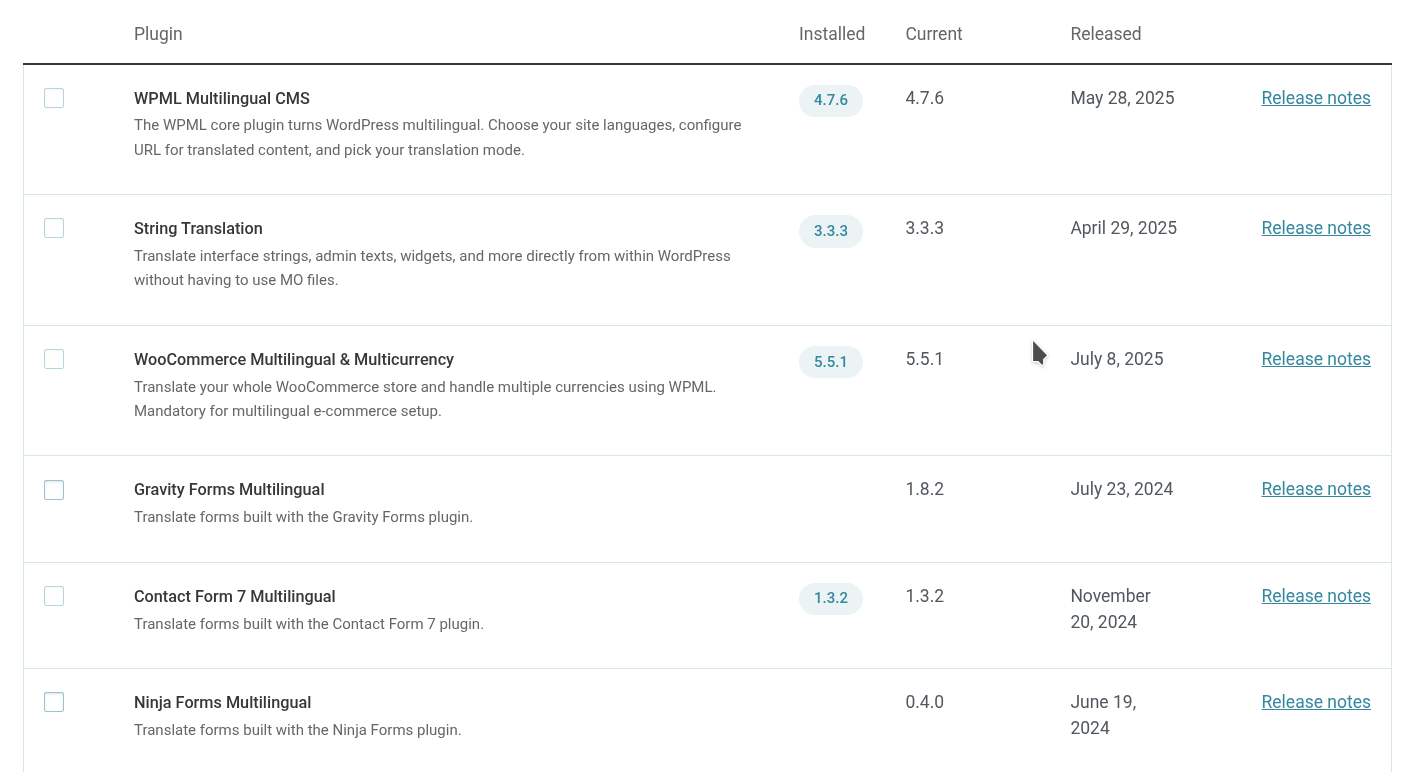Tick WooCommerce Multilingual & Multicurrency checkbox

pyautogui.click(x=54, y=359)
